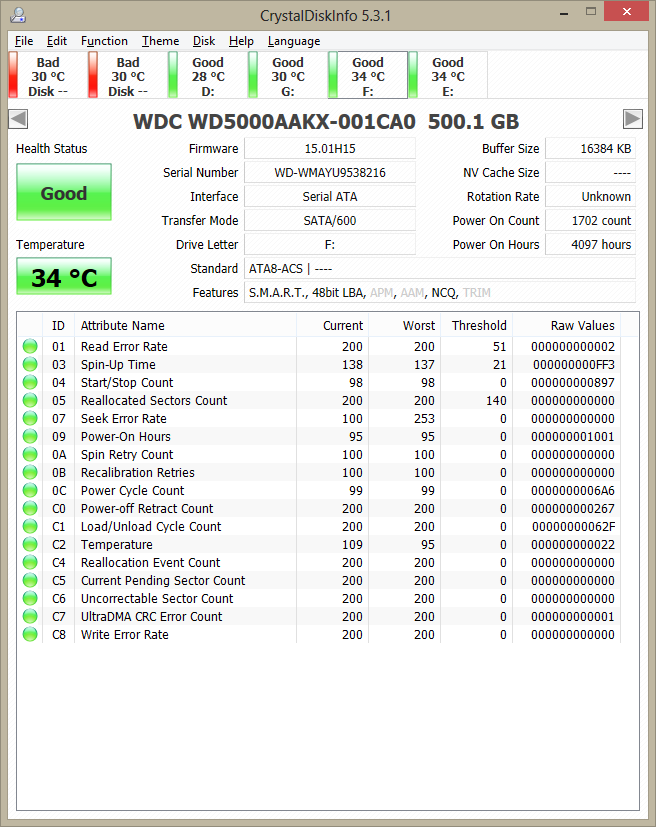Select the Good 34 °C E: disk tab

[x=448, y=75]
